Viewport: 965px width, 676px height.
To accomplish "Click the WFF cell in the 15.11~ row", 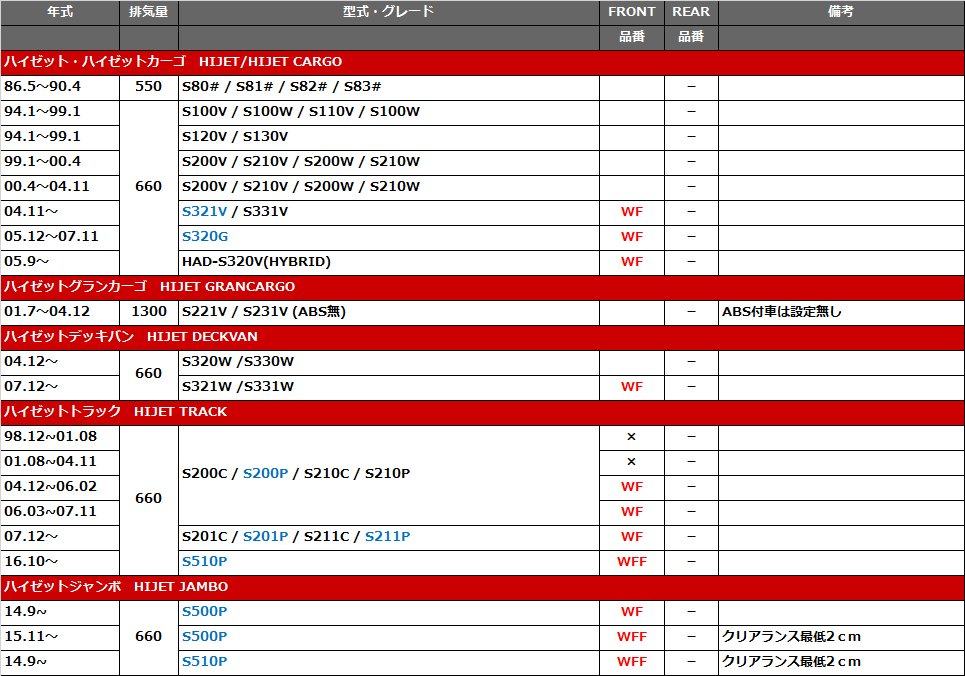I will point(632,637).
